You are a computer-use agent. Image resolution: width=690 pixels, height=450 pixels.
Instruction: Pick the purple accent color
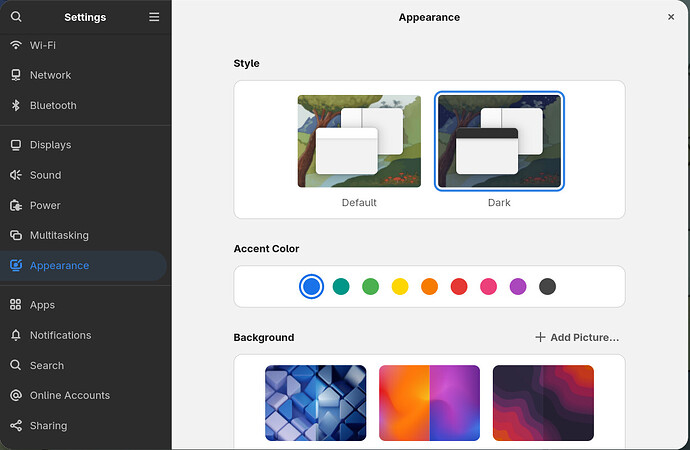tap(518, 287)
